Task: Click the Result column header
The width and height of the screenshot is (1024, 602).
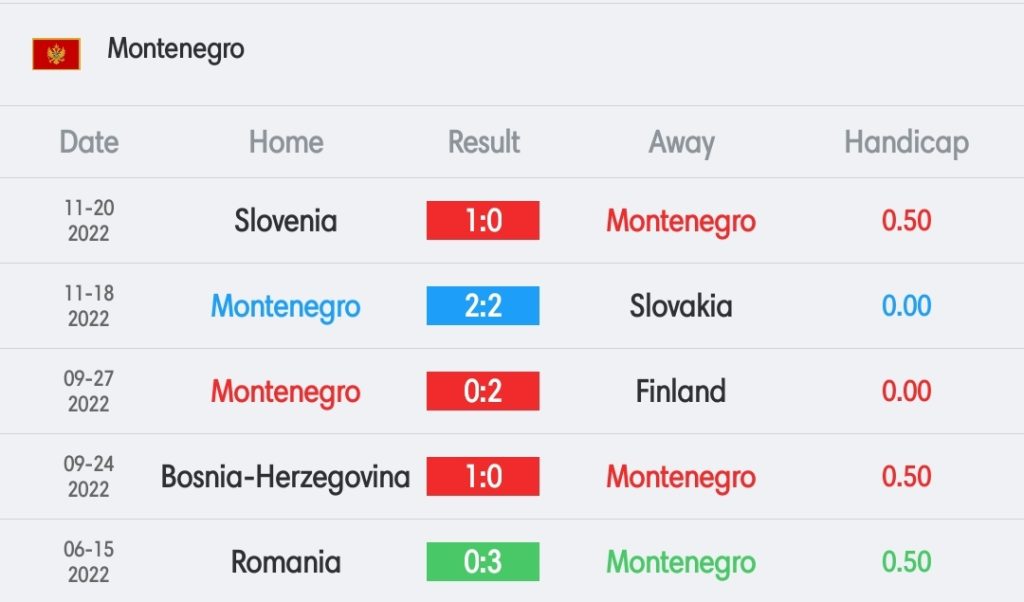Action: click(x=483, y=142)
